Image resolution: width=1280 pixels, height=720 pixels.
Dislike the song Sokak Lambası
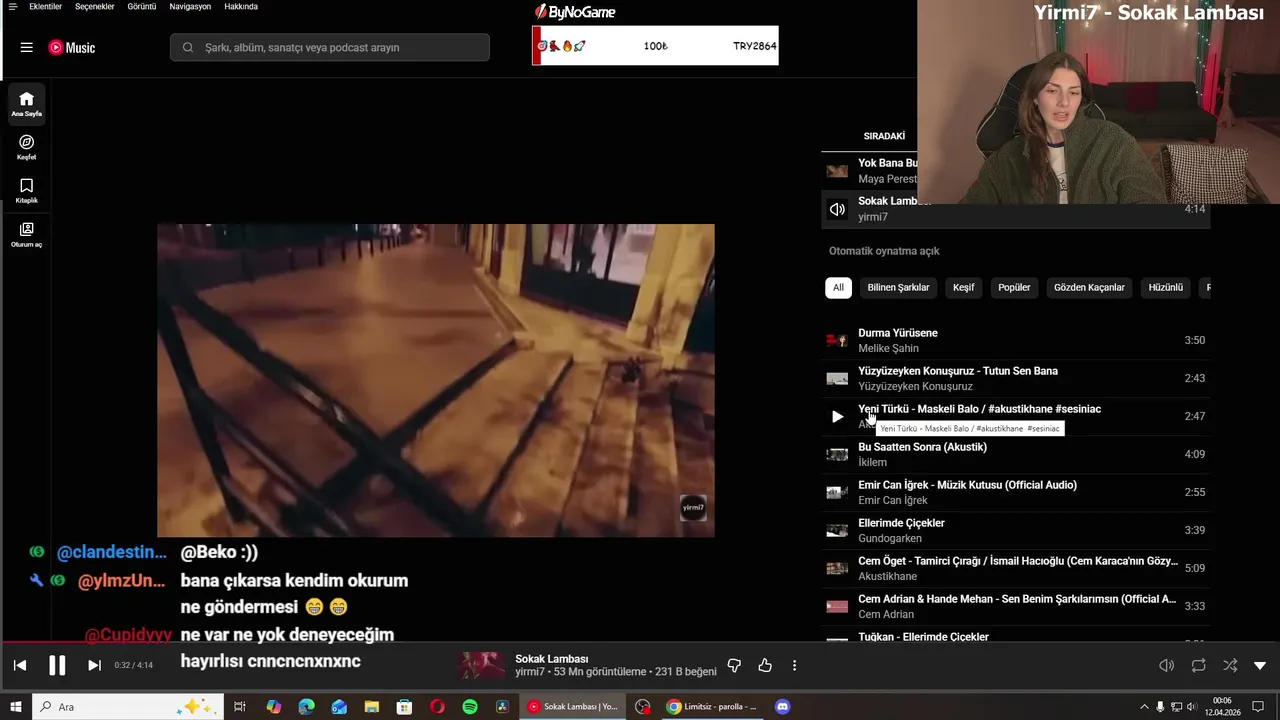pyautogui.click(x=734, y=665)
